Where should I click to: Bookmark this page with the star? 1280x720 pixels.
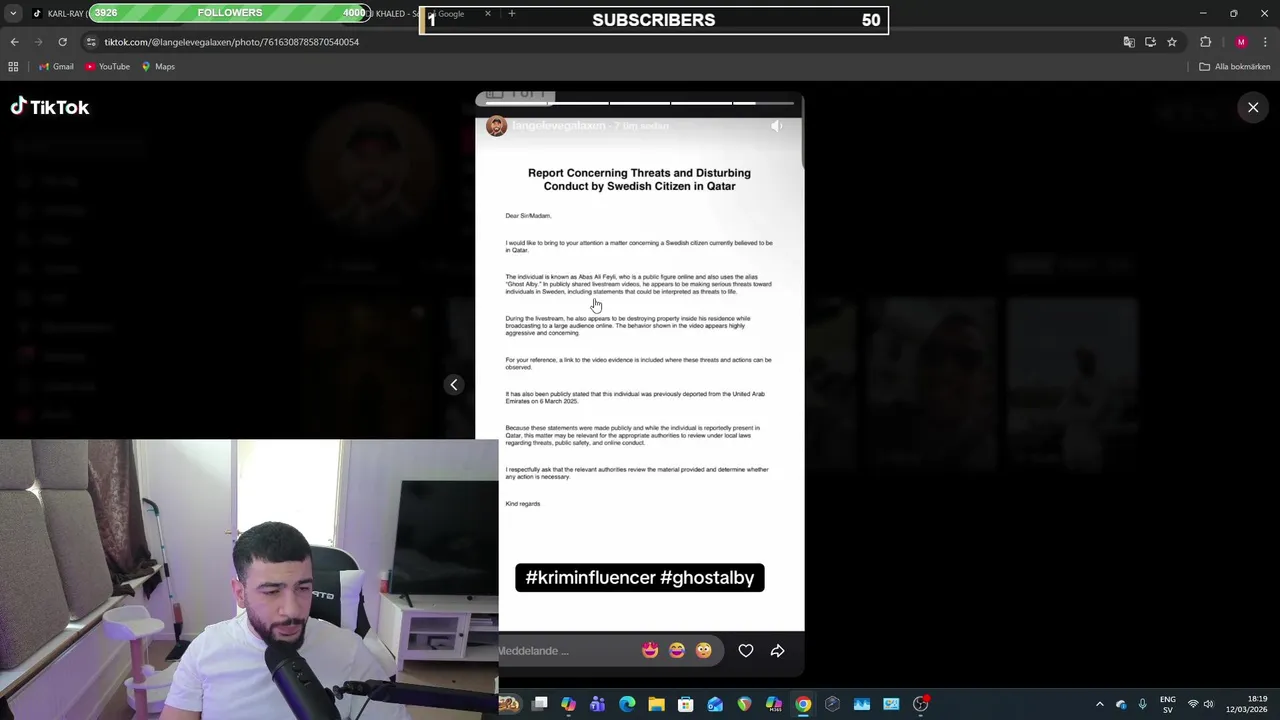tap(1172, 42)
